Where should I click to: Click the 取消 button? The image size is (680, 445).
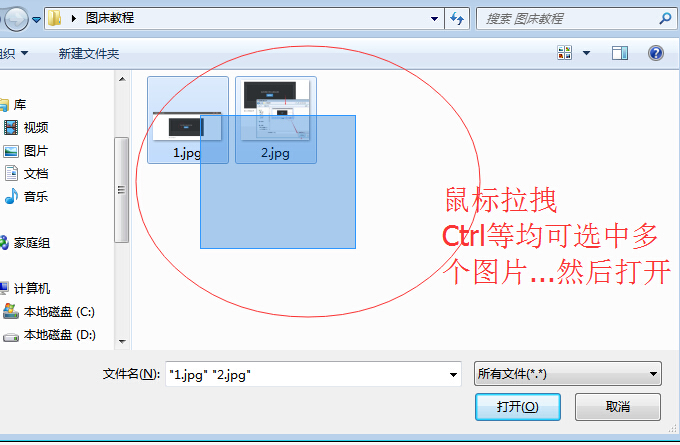click(618, 407)
